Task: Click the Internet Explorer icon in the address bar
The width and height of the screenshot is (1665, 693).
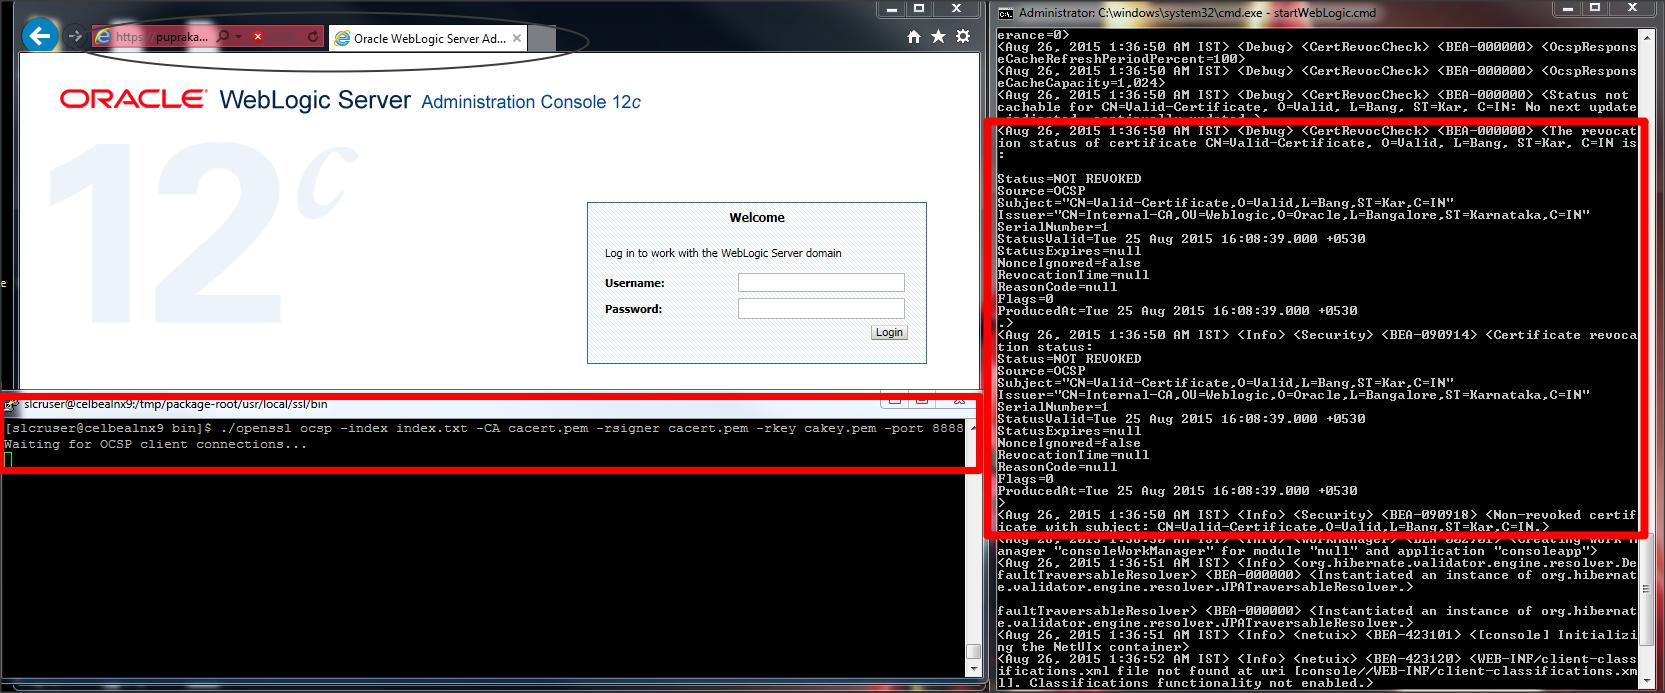Action: pyautogui.click(x=102, y=37)
